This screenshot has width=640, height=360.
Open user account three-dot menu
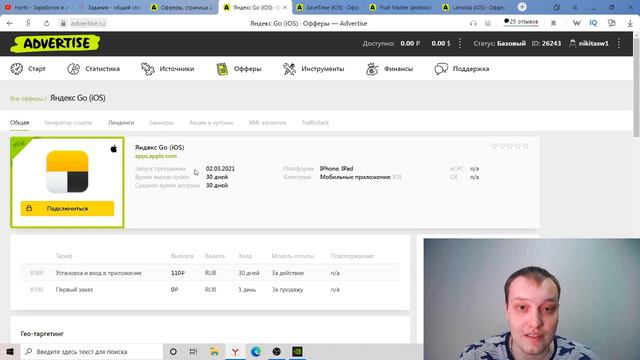point(619,43)
